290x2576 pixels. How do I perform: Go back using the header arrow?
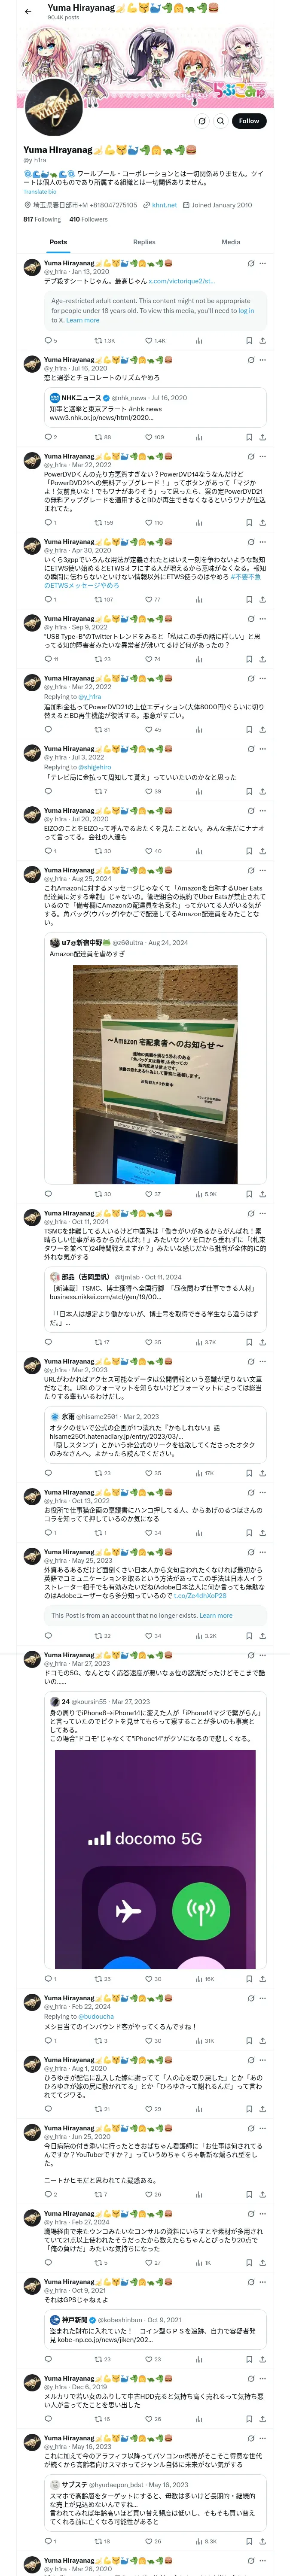[x=28, y=12]
